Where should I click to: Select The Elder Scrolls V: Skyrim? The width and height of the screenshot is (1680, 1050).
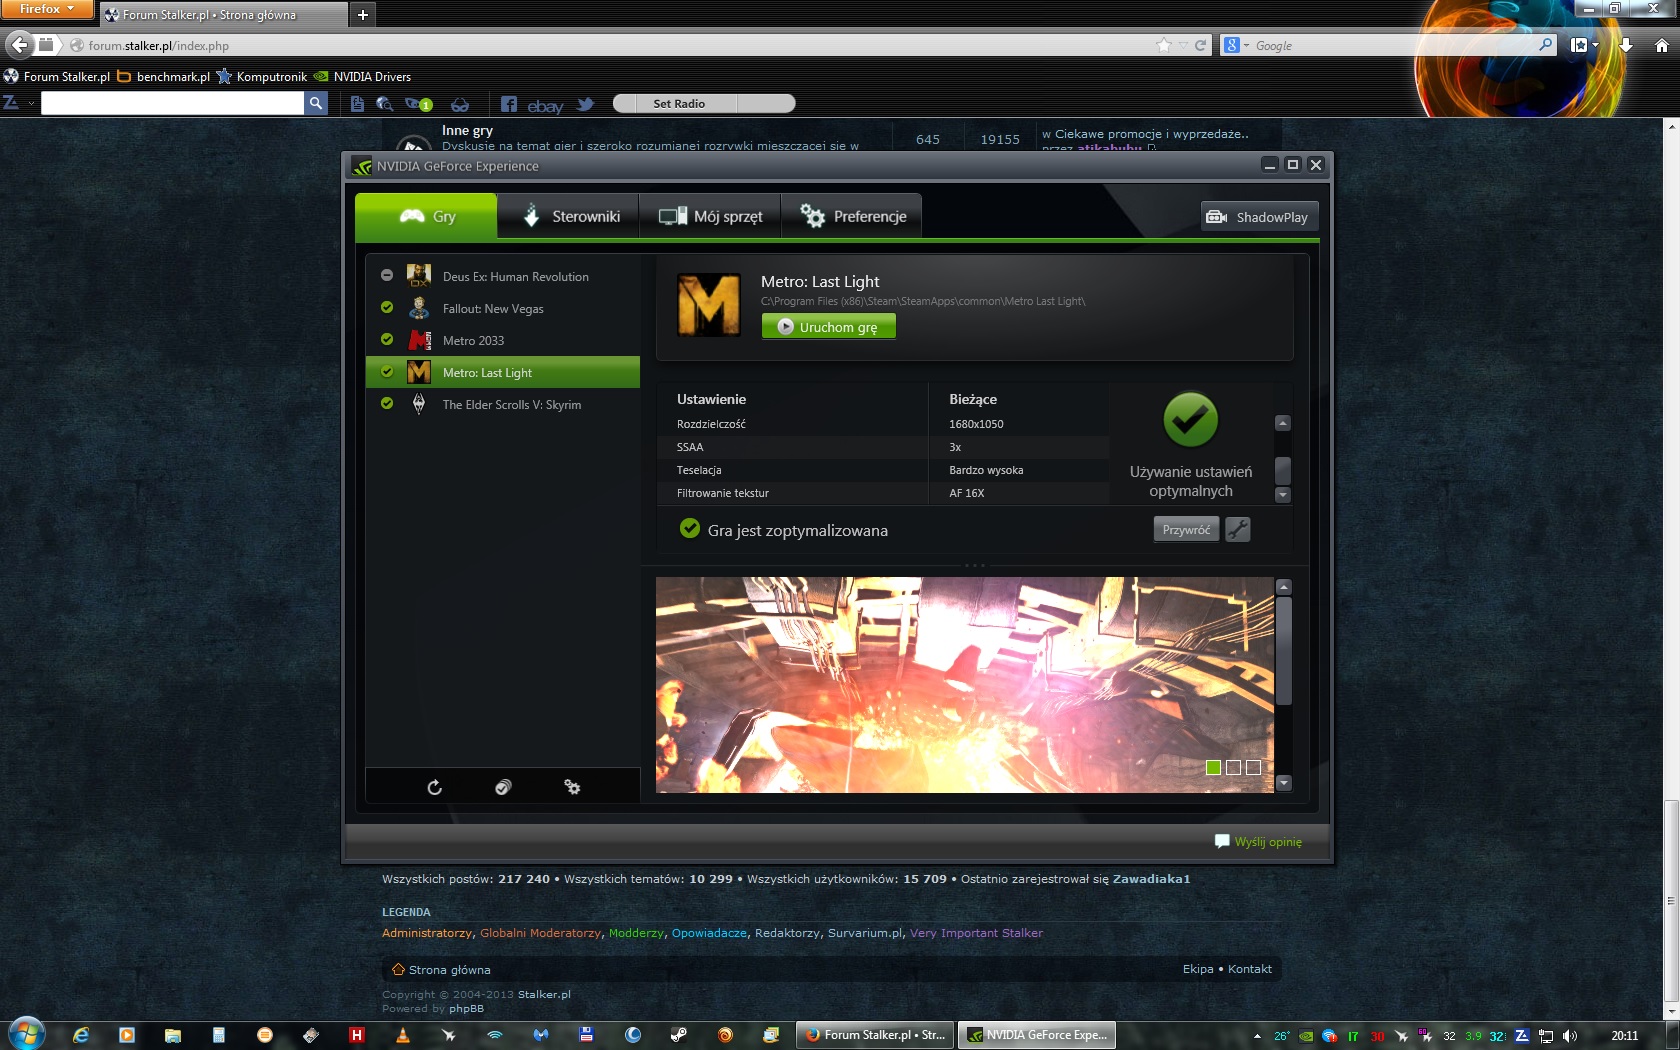click(x=503, y=404)
